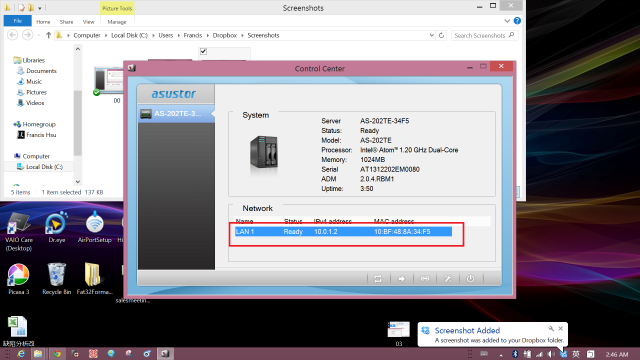The height and width of the screenshot is (360, 640).
Task: Open the Share ribbon tab in Explorer
Action: coord(66,22)
